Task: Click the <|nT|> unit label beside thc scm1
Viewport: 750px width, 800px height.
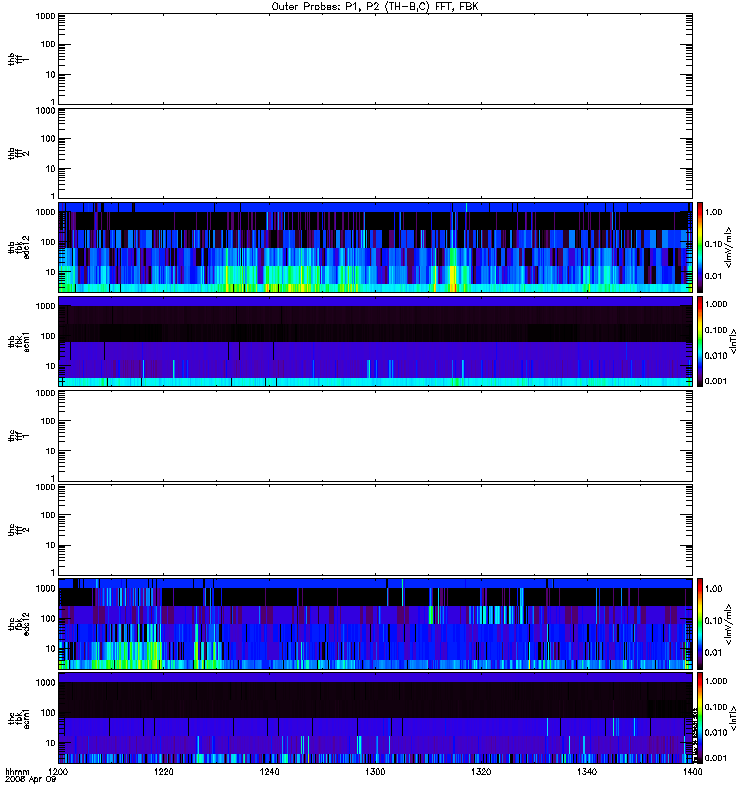Action: coord(734,718)
